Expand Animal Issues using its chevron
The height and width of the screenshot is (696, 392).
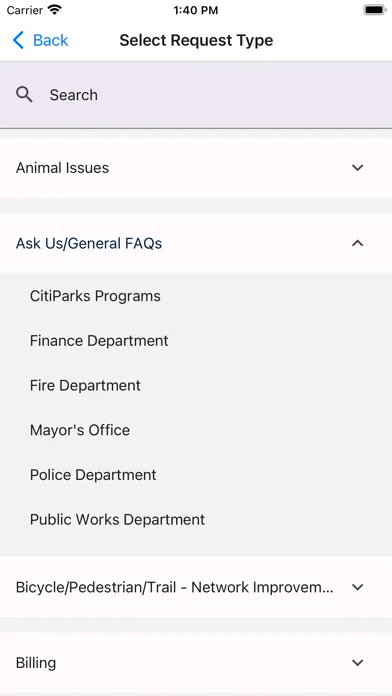357,168
